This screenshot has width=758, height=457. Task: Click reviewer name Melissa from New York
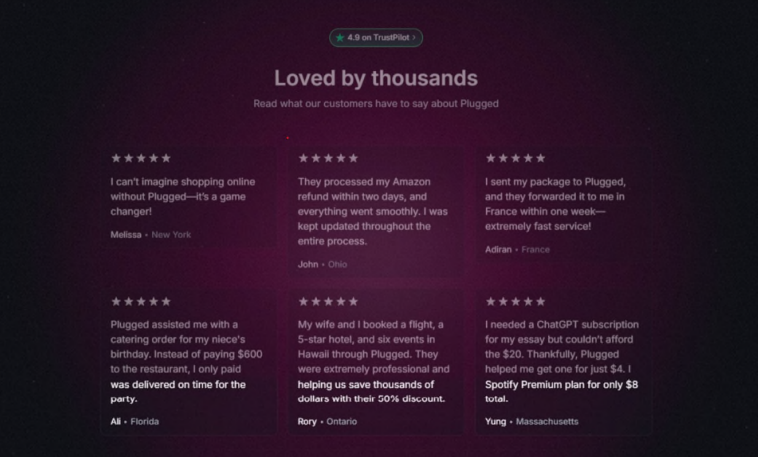pyautogui.click(x=126, y=235)
